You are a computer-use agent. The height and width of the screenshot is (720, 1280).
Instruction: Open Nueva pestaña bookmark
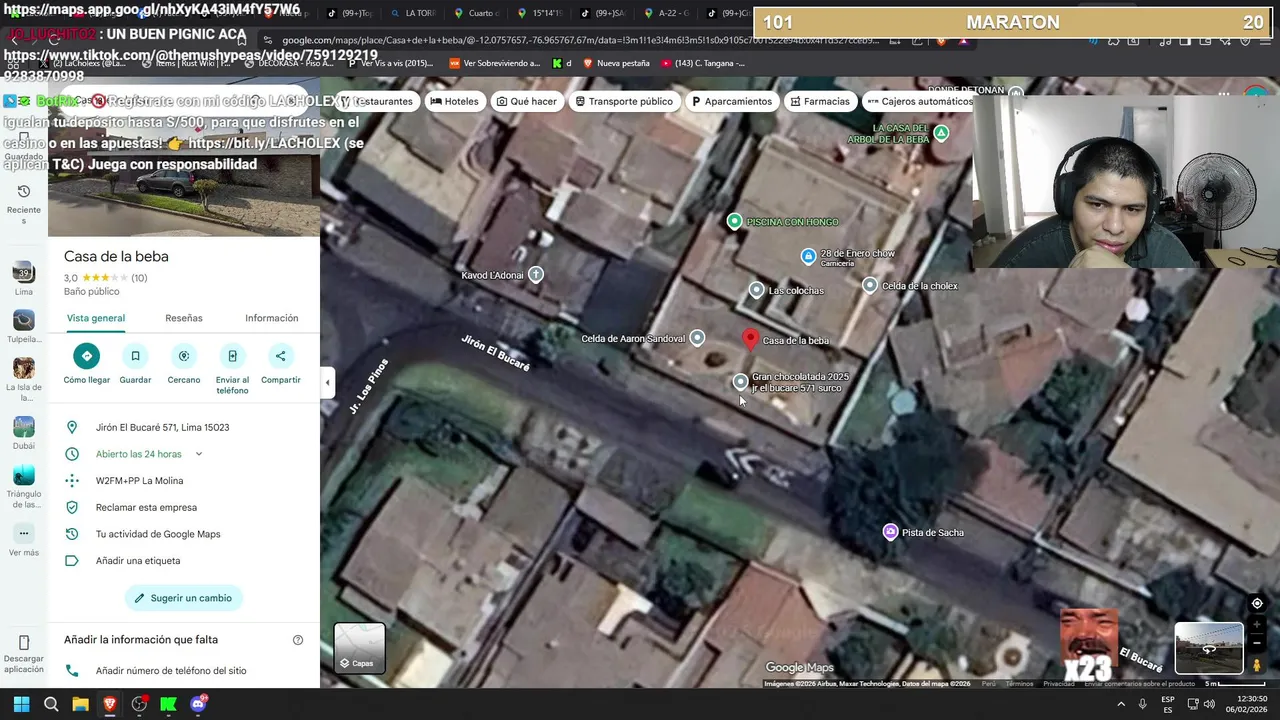click(616, 63)
